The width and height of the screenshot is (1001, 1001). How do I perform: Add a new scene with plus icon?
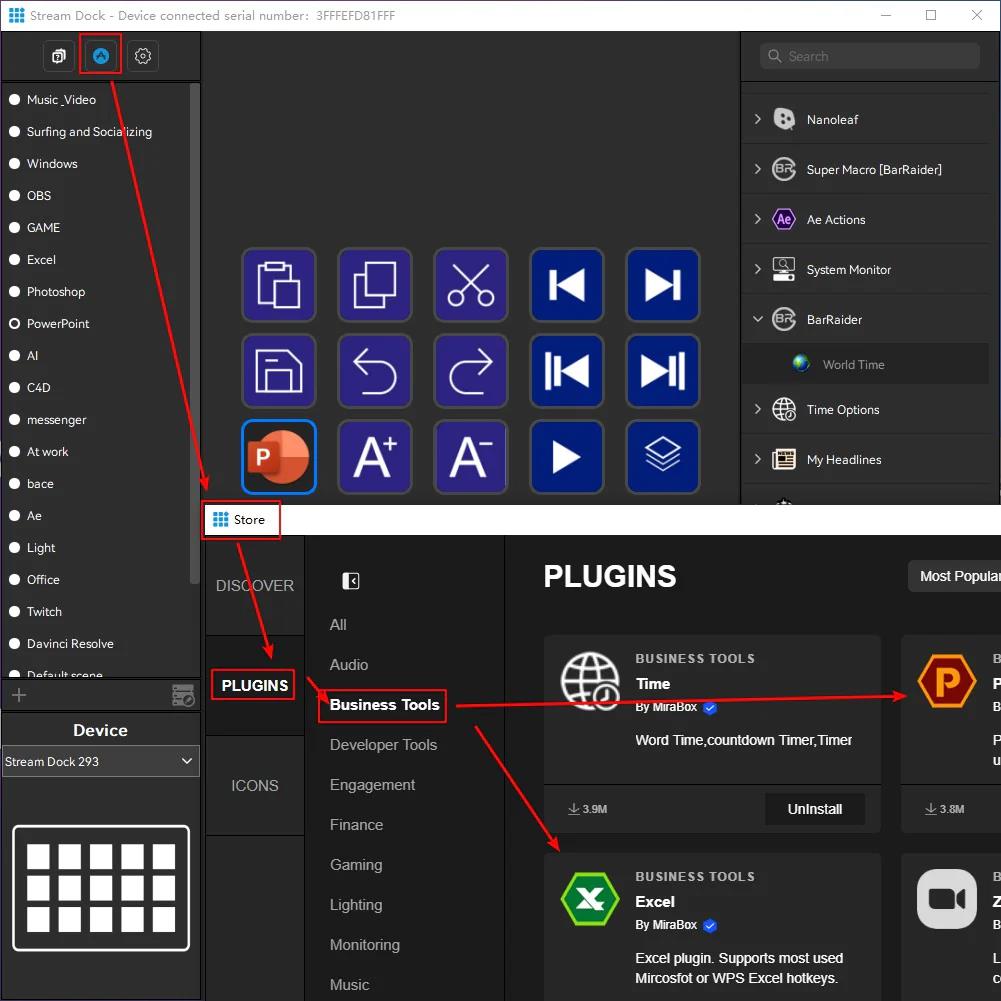19,695
